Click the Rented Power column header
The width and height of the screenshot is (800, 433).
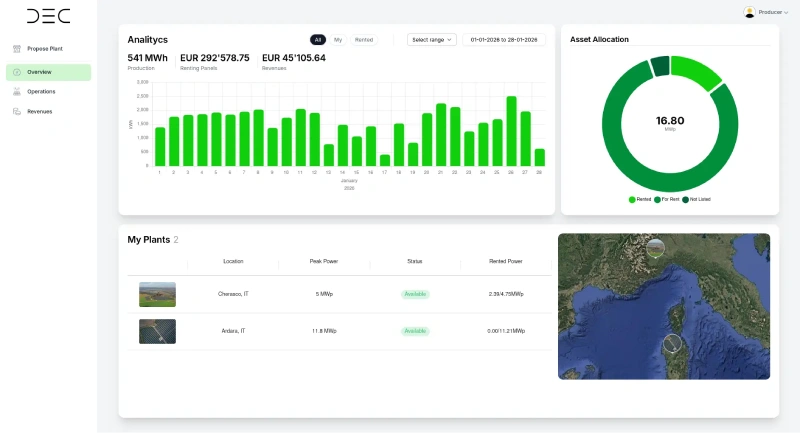point(506,261)
